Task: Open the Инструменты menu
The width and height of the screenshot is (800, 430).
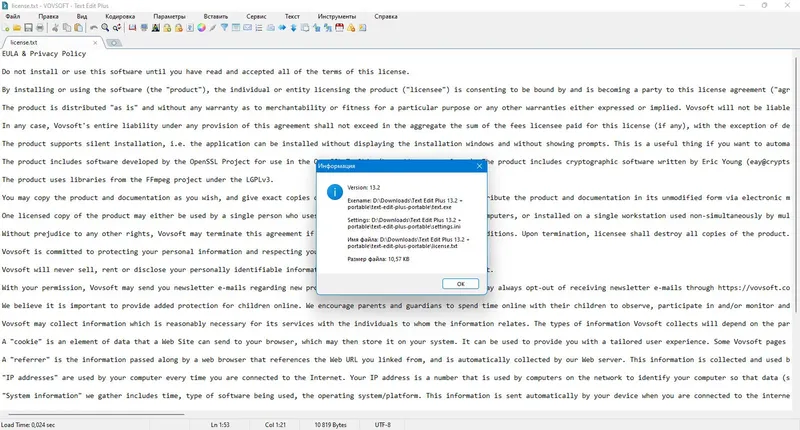Action: tap(337, 16)
